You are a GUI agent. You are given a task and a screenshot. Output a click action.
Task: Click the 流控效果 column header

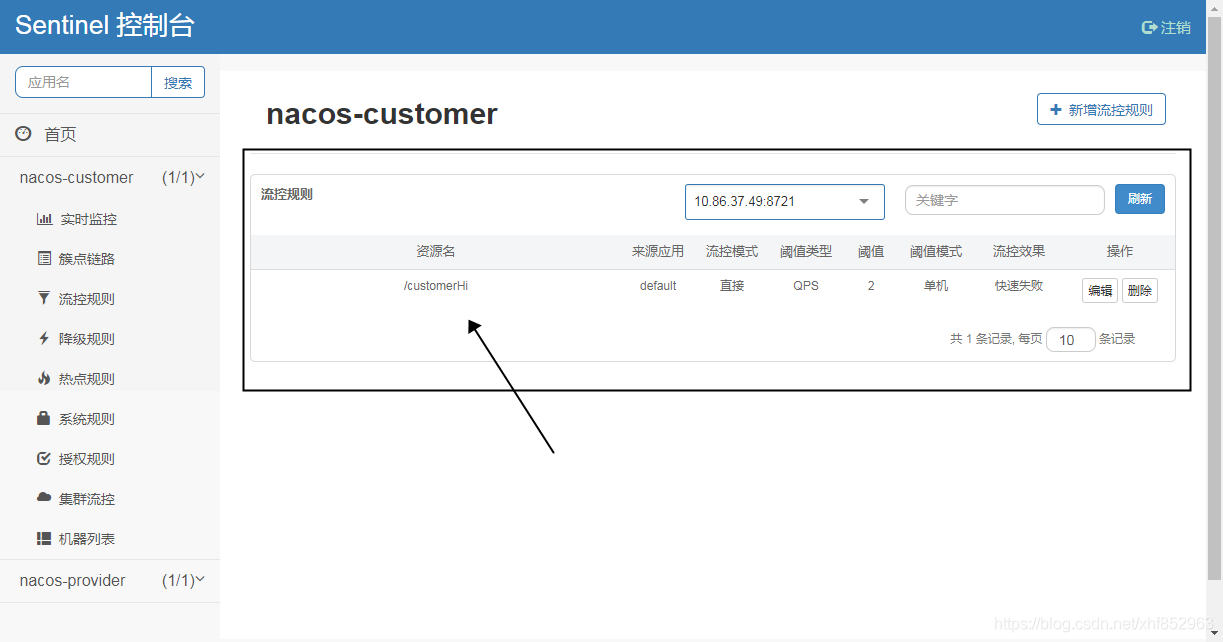pos(1019,252)
